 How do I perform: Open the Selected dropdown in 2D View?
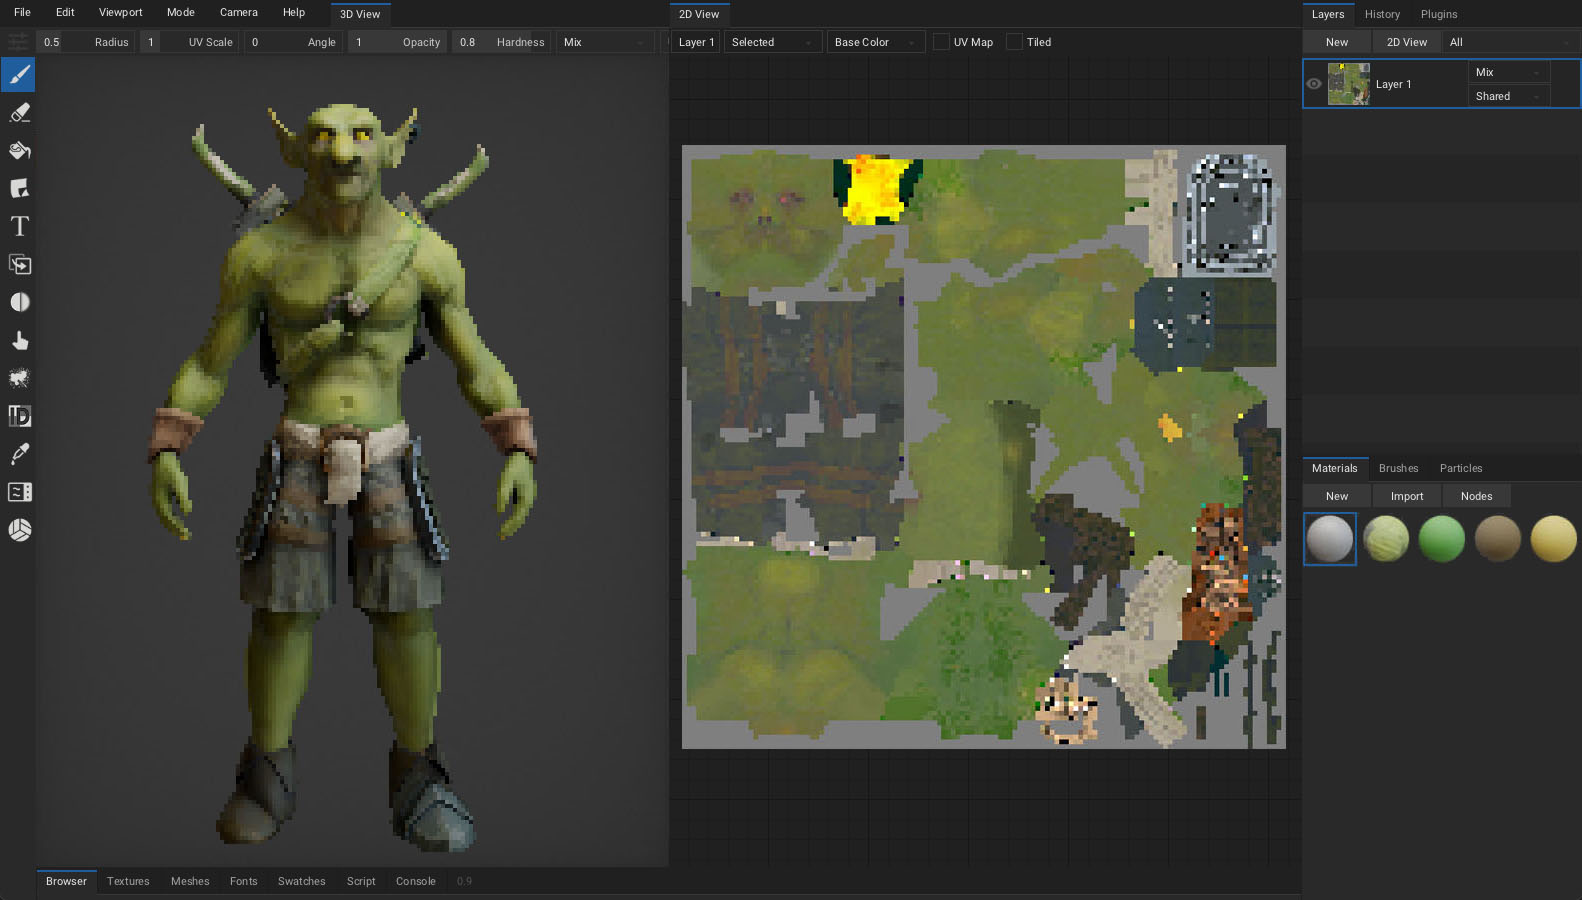[771, 42]
